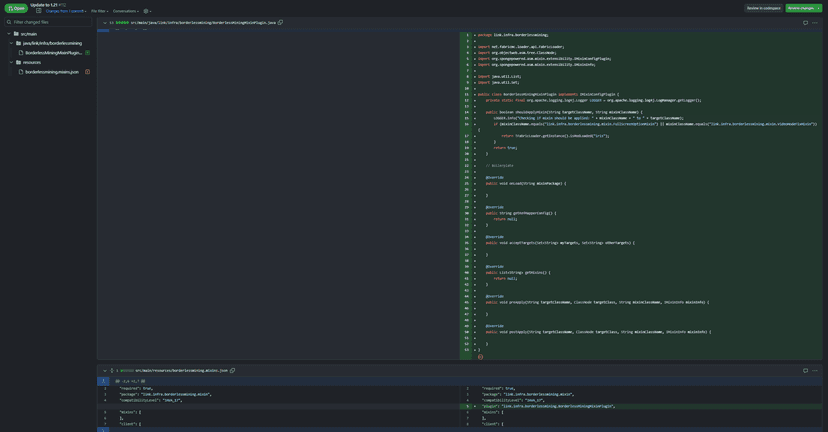Collapse the src/main folder

point(9,34)
